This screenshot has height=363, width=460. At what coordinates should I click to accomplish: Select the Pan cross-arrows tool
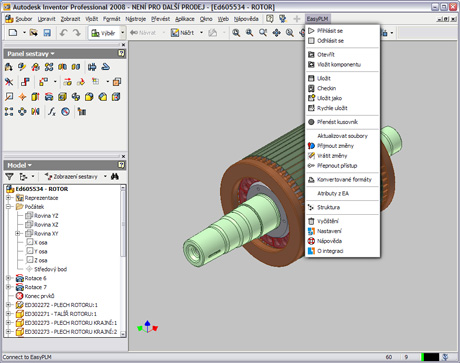[x=276, y=33]
